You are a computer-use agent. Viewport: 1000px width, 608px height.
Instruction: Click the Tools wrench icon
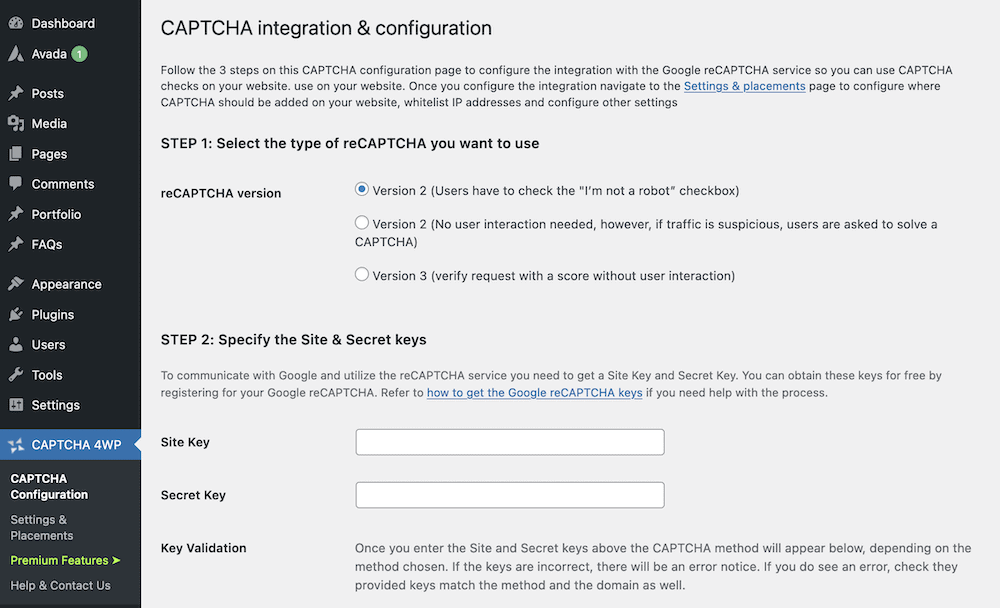click(16, 374)
